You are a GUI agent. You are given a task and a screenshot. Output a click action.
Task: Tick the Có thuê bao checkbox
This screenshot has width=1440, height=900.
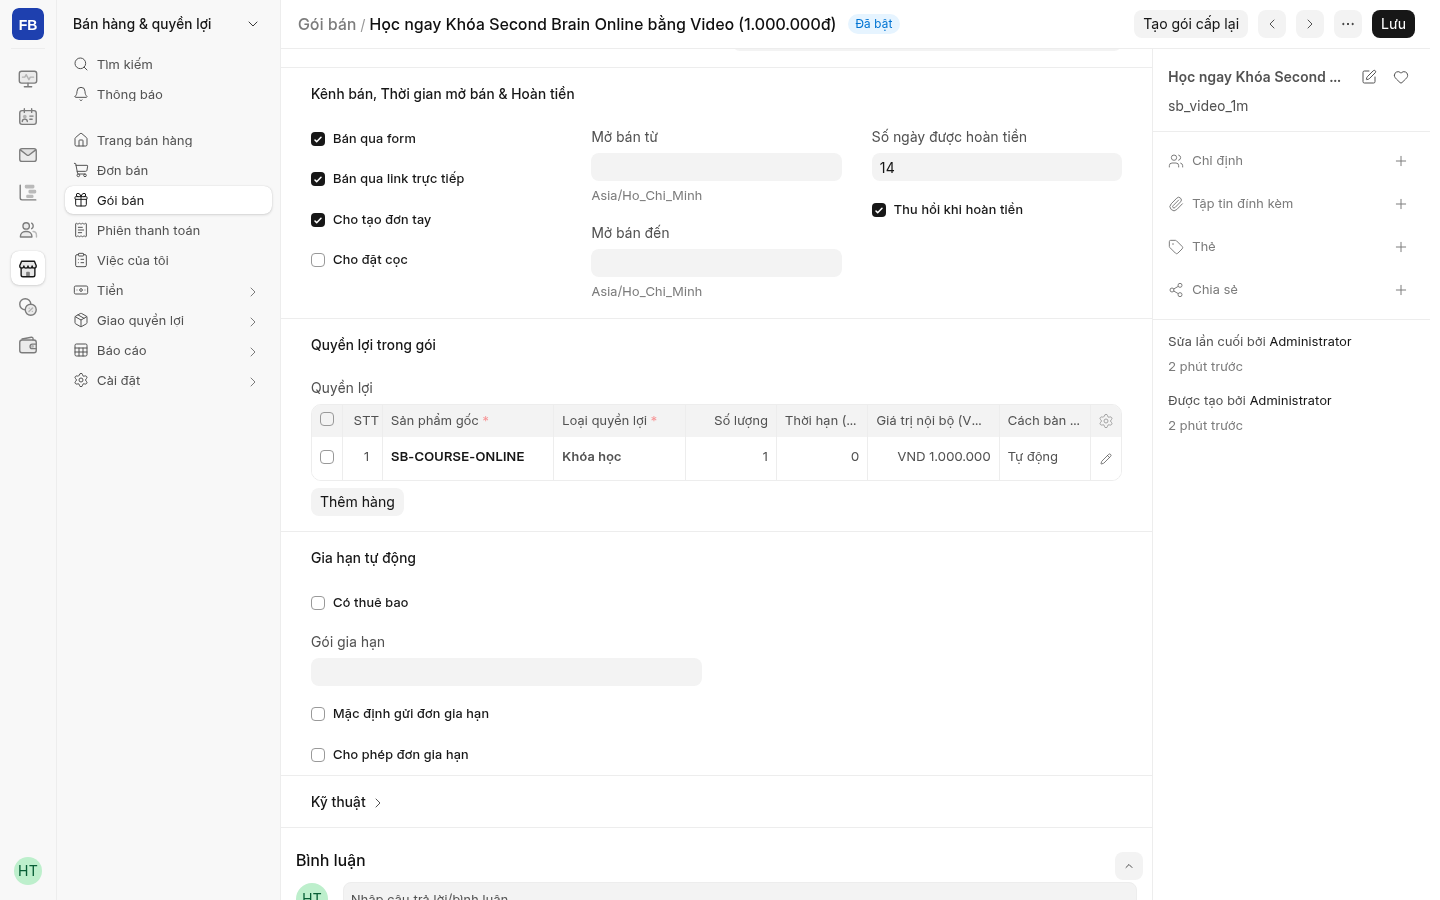pyautogui.click(x=318, y=603)
